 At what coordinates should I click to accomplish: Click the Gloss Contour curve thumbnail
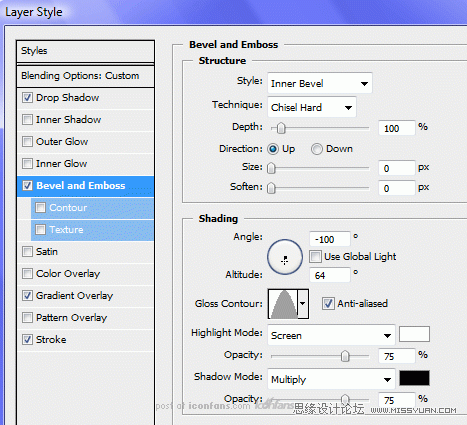coord(283,304)
